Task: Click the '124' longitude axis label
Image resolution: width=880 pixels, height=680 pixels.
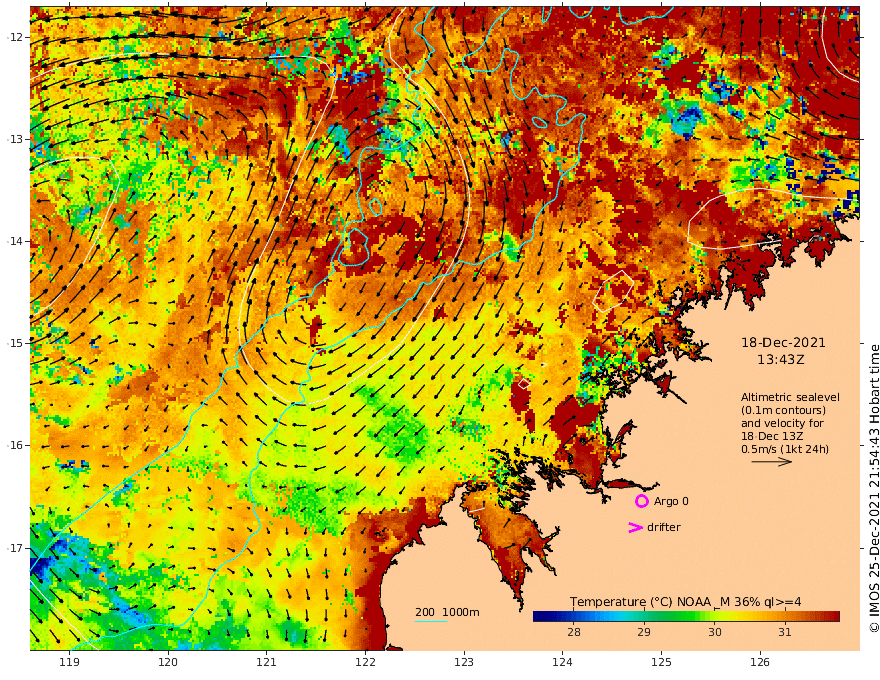Action: pos(562,662)
